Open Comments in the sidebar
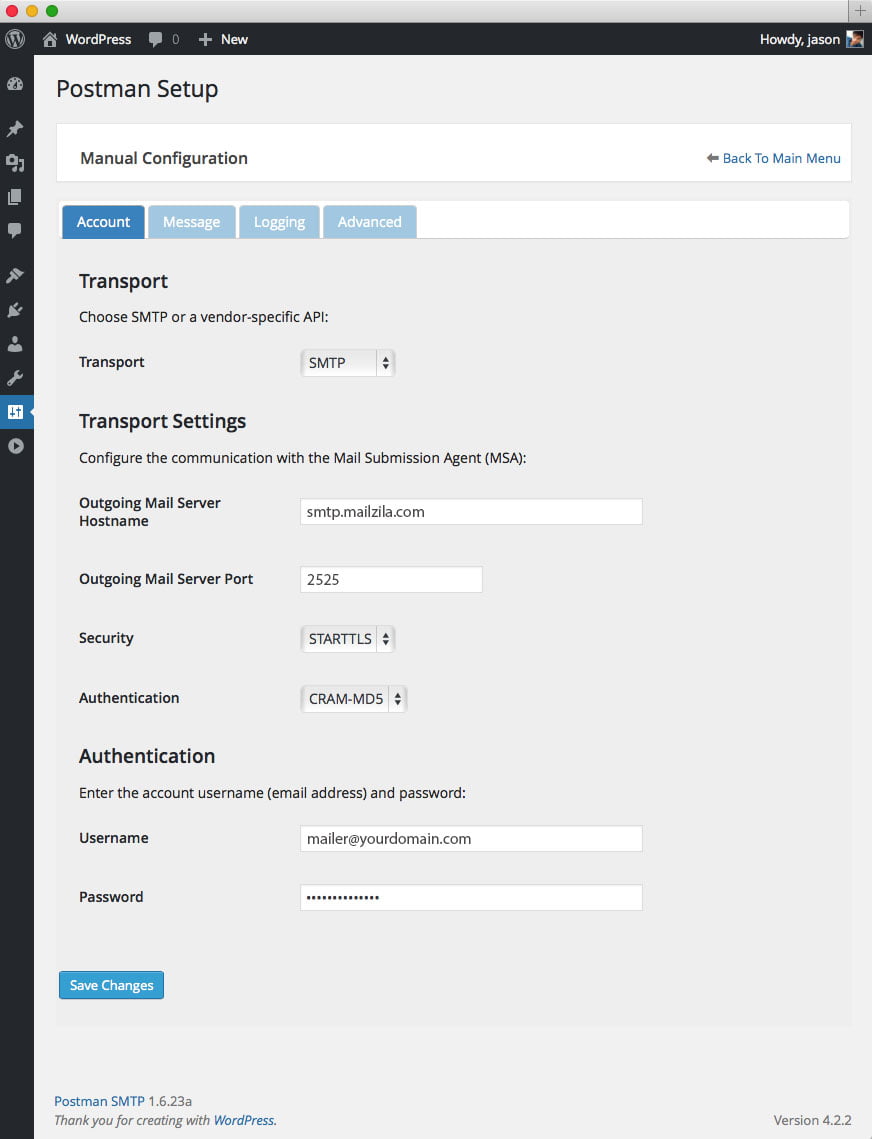Image resolution: width=872 pixels, height=1139 pixels. pyautogui.click(x=15, y=231)
